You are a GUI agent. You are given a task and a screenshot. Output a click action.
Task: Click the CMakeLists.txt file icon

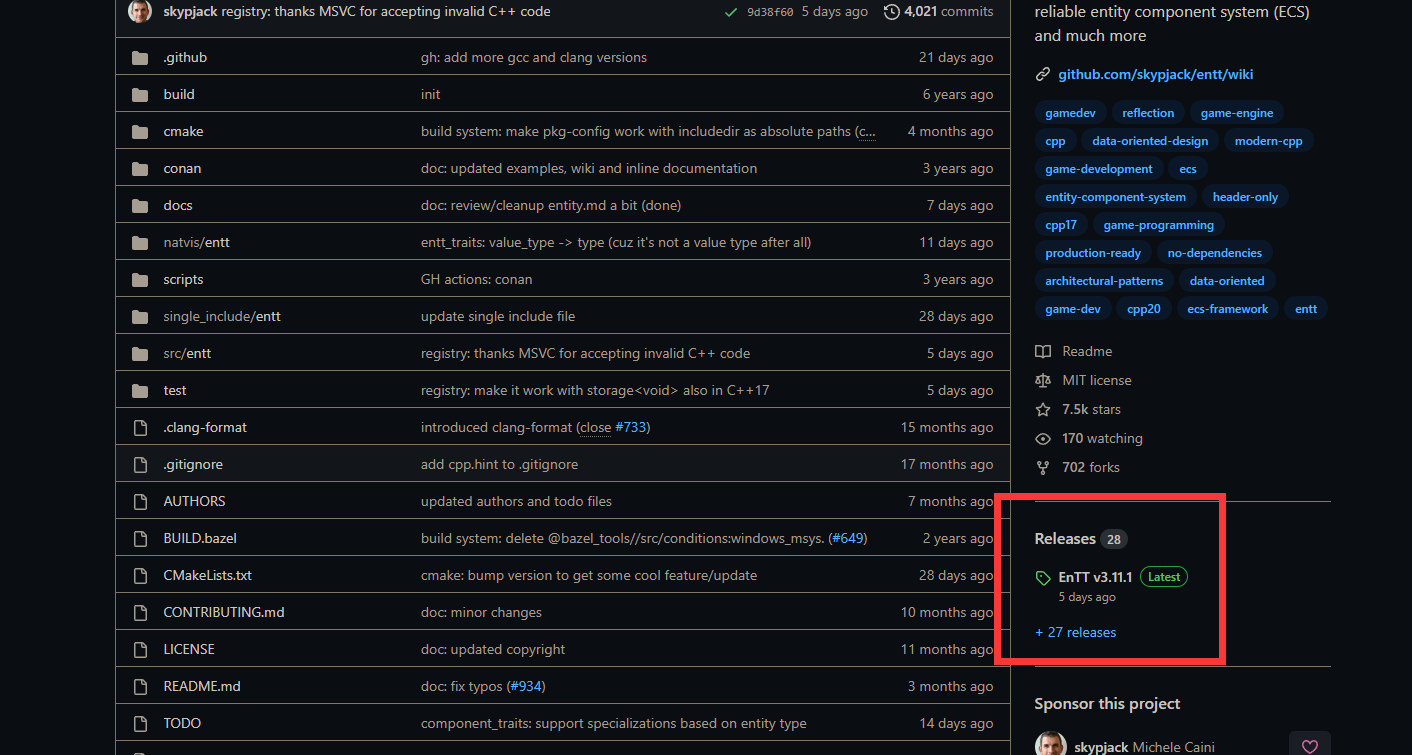tap(140, 575)
